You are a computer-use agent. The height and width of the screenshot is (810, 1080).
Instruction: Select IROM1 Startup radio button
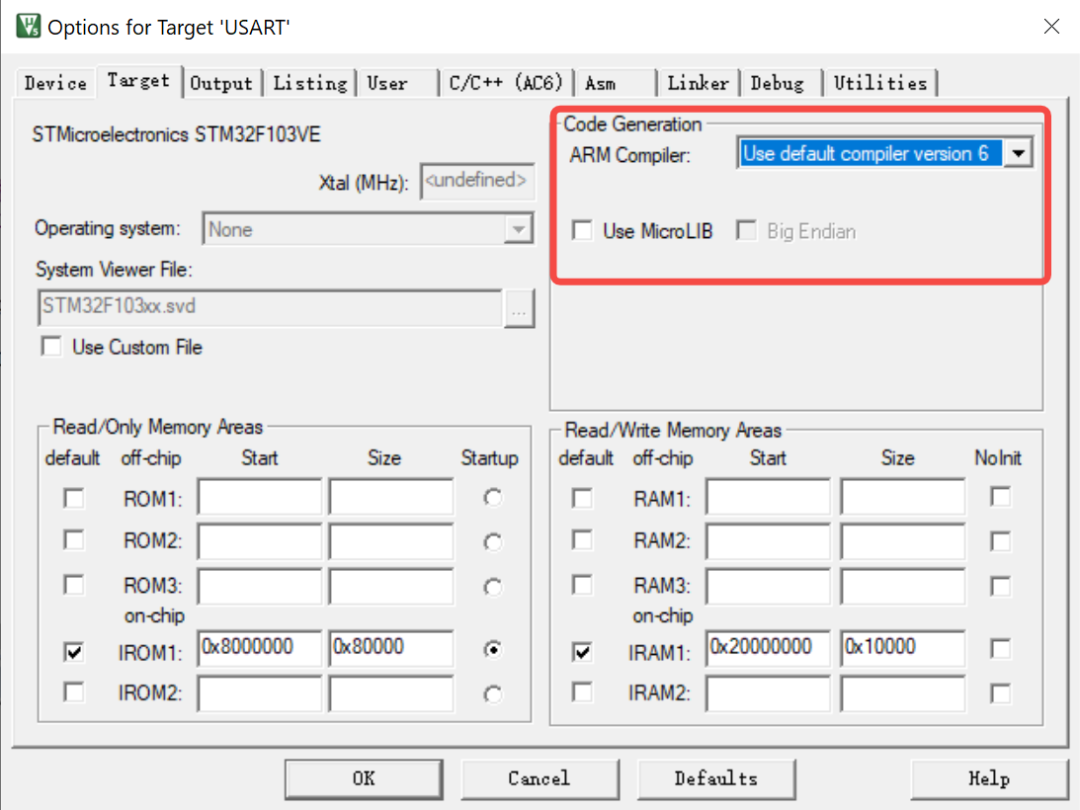(x=492, y=650)
